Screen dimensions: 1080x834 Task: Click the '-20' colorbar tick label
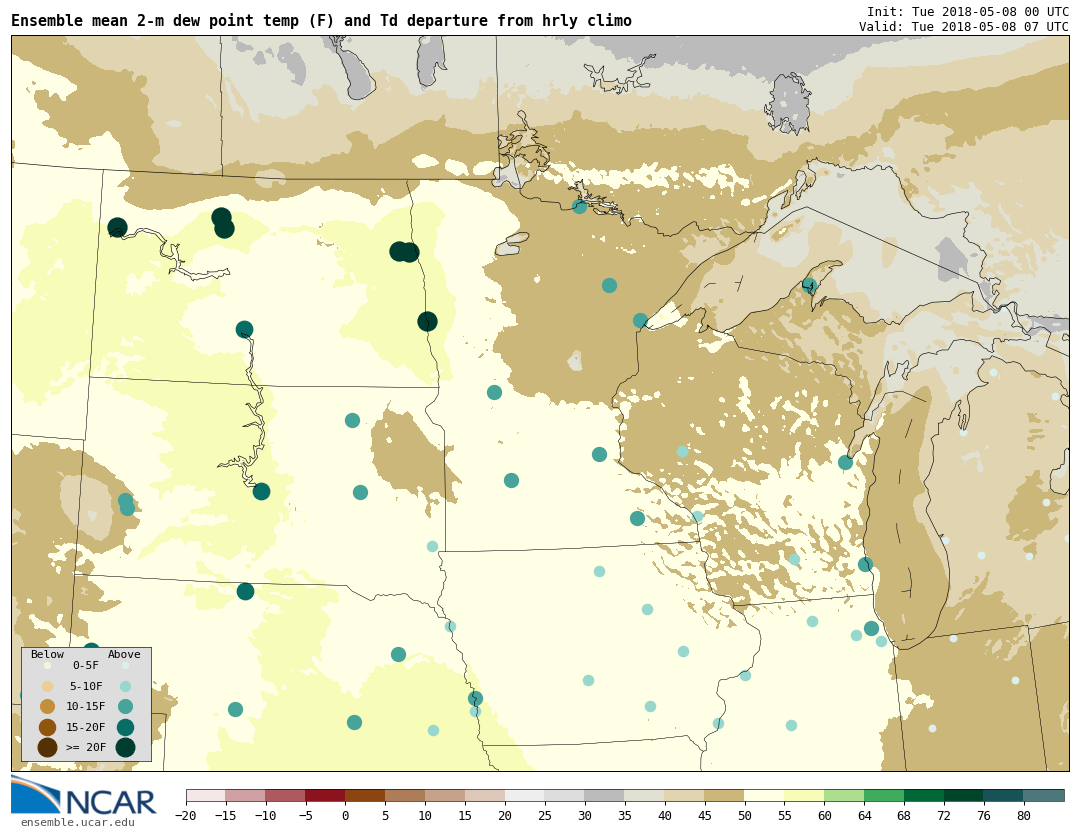point(186,816)
